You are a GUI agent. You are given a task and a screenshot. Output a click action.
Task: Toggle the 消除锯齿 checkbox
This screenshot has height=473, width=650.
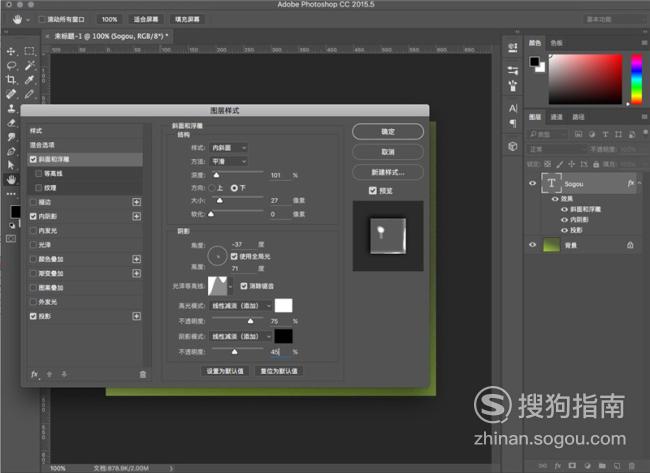(x=244, y=286)
